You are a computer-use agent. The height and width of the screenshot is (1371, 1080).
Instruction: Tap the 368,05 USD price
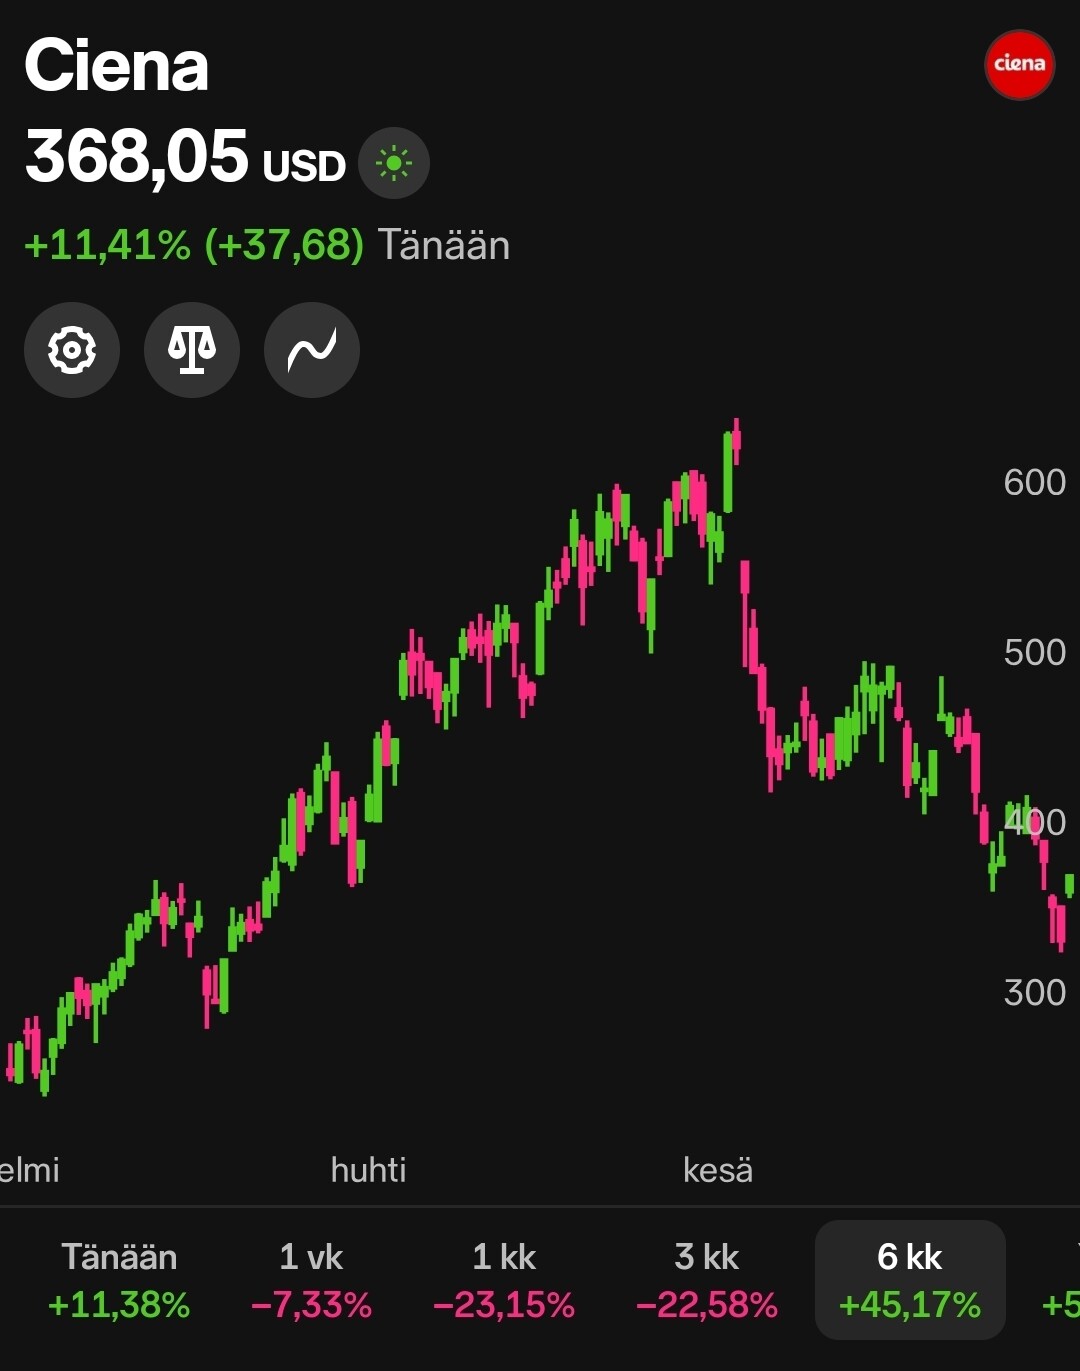pos(185,158)
